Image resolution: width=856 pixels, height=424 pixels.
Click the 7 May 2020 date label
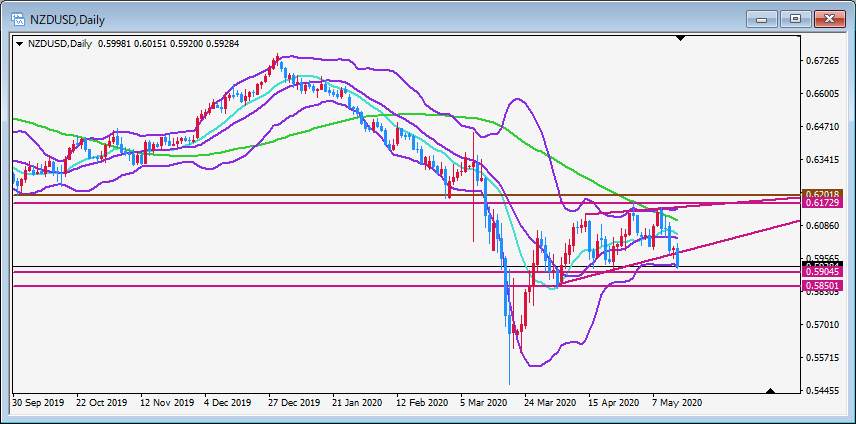coord(677,403)
